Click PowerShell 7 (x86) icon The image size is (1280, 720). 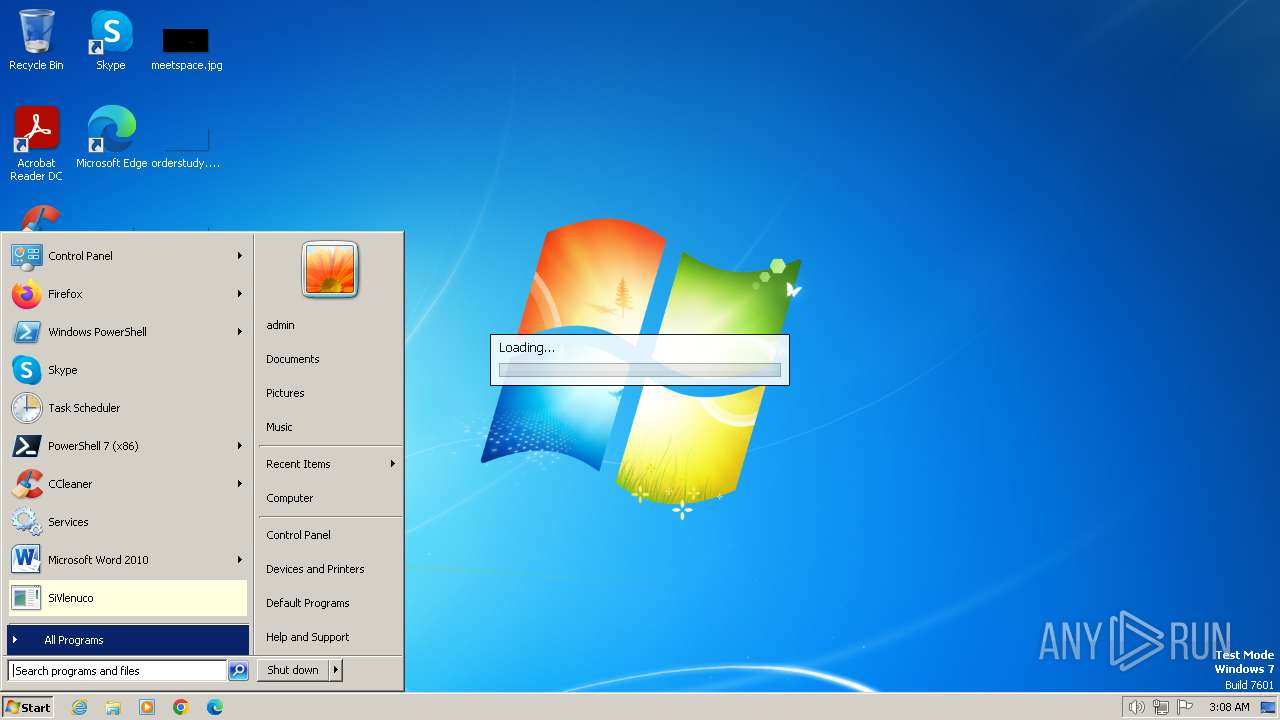(26, 446)
